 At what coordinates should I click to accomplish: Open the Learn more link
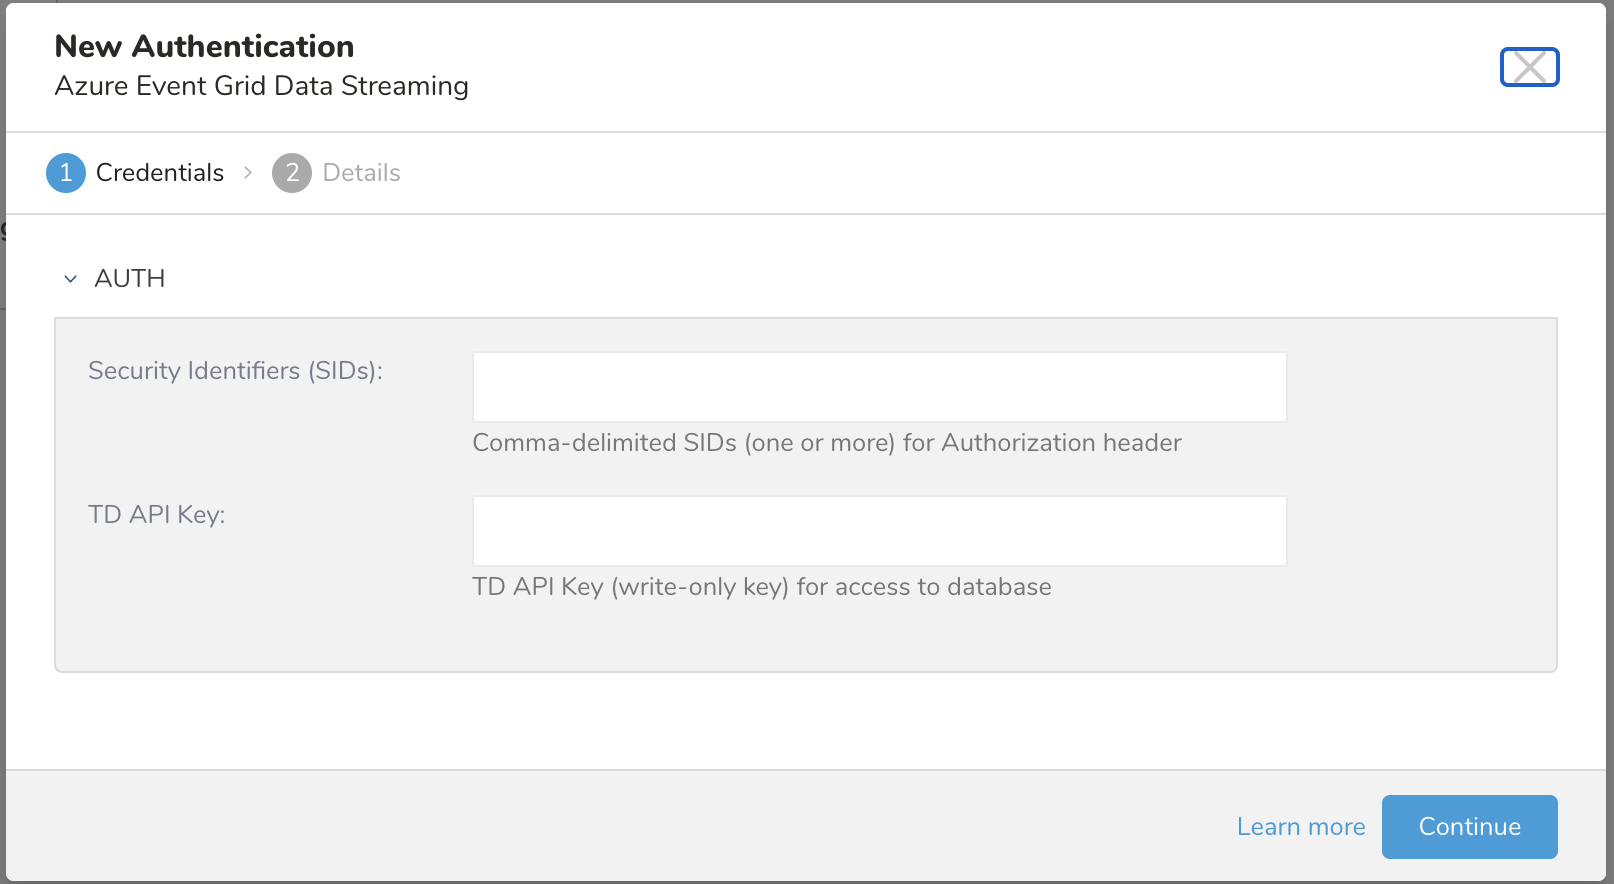coord(1300,827)
